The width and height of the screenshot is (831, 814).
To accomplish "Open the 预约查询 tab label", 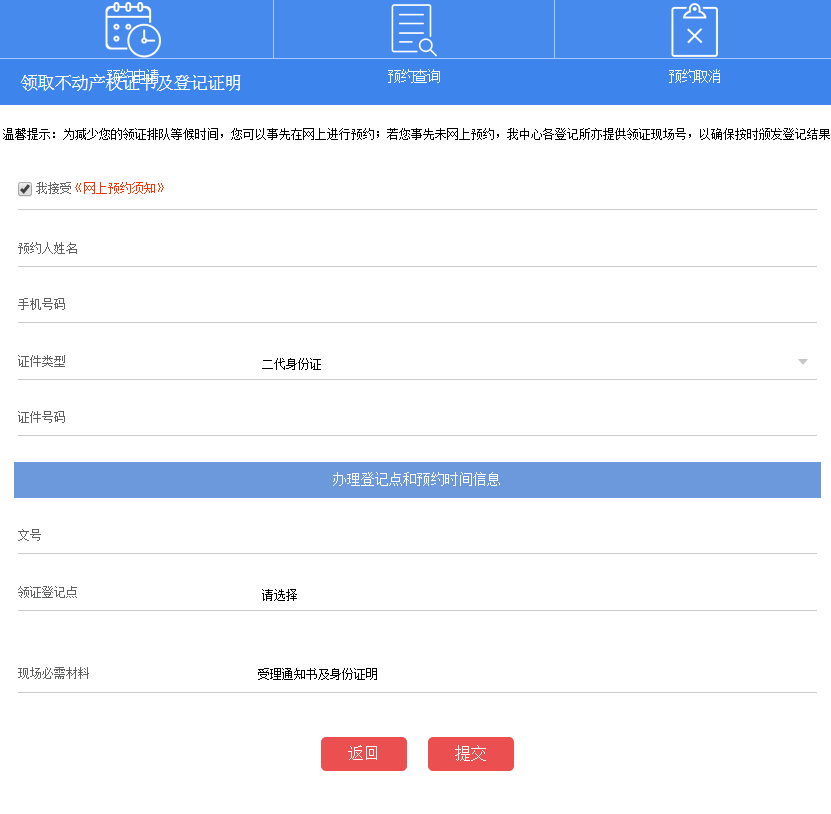I will (413, 76).
